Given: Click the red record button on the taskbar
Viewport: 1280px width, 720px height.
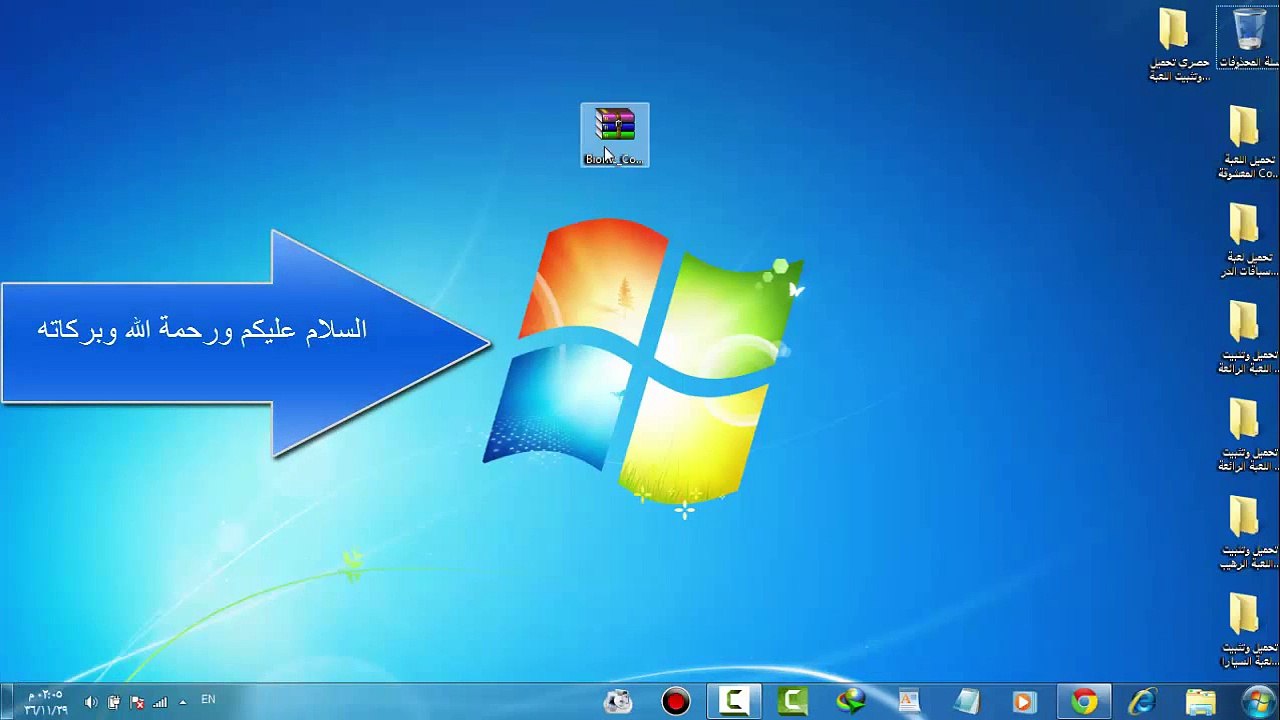Looking at the screenshot, I should [x=676, y=702].
